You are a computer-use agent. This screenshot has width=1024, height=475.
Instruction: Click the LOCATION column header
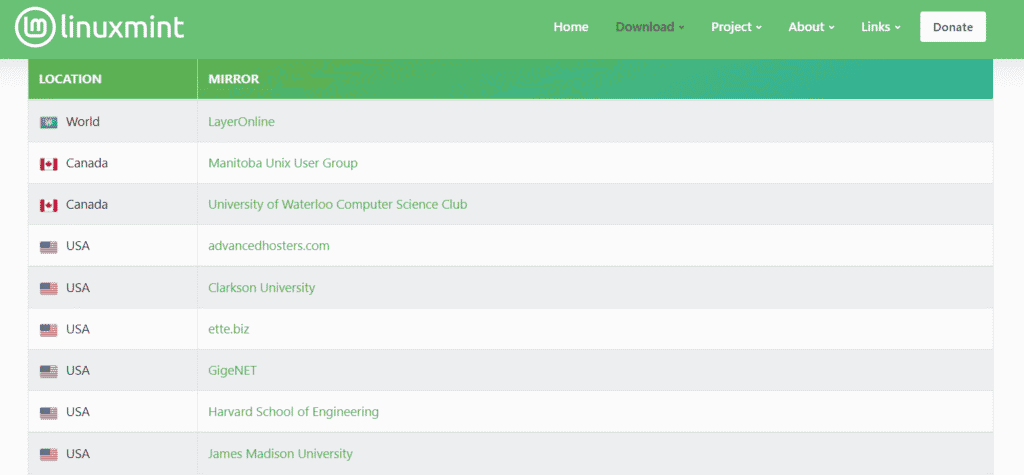point(70,79)
